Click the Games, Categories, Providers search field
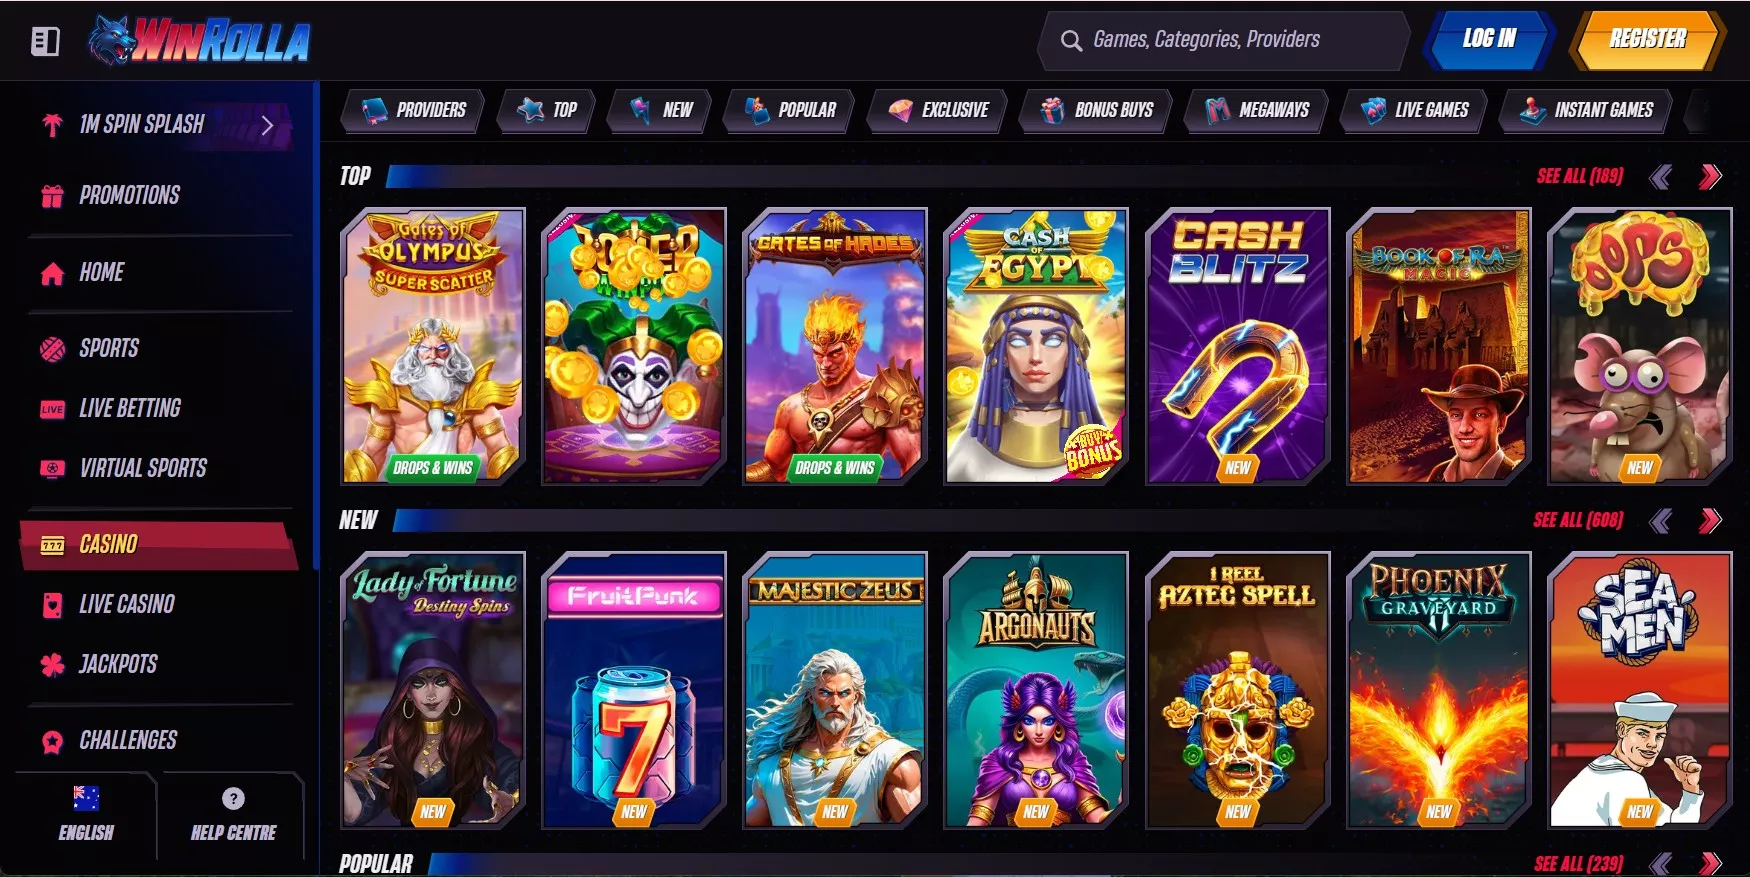The height and width of the screenshot is (877, 1750). point(1224,41)
